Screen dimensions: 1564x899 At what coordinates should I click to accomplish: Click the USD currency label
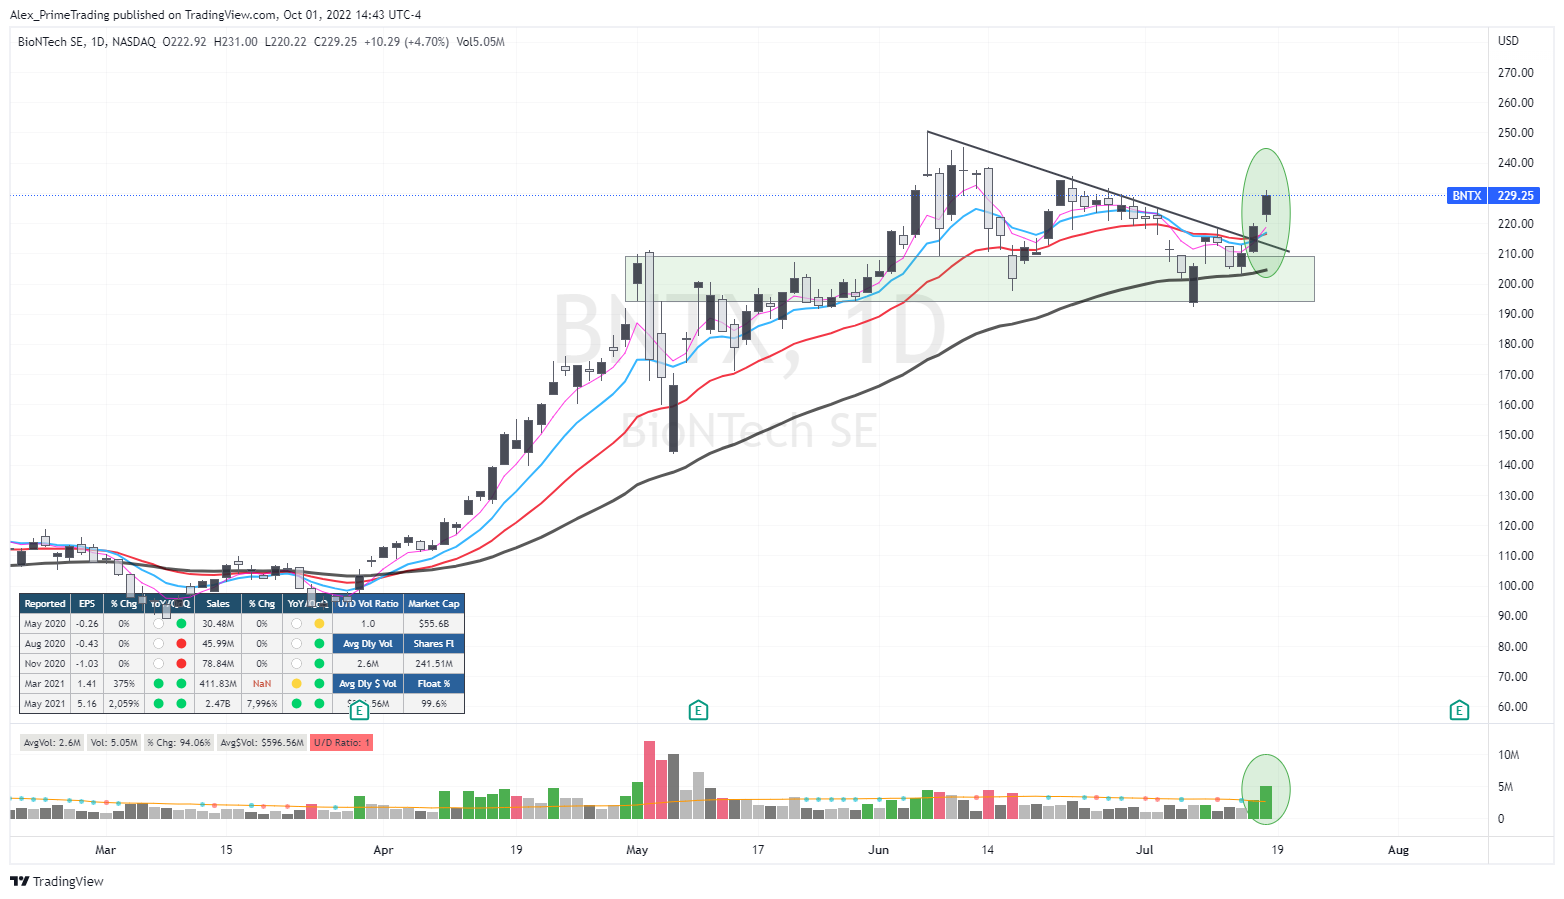(x=1508, y=41)
